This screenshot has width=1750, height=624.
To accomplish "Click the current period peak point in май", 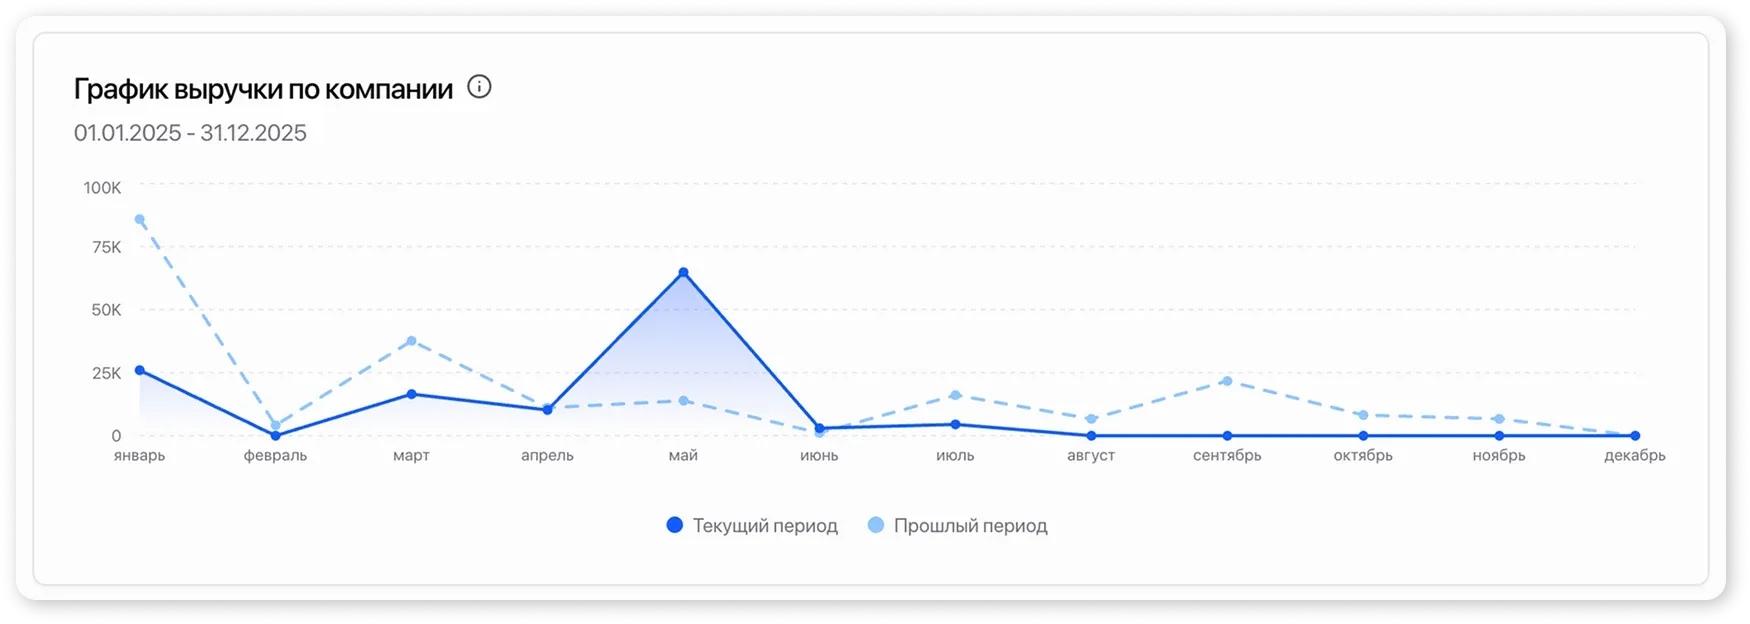I will point(683,272).
